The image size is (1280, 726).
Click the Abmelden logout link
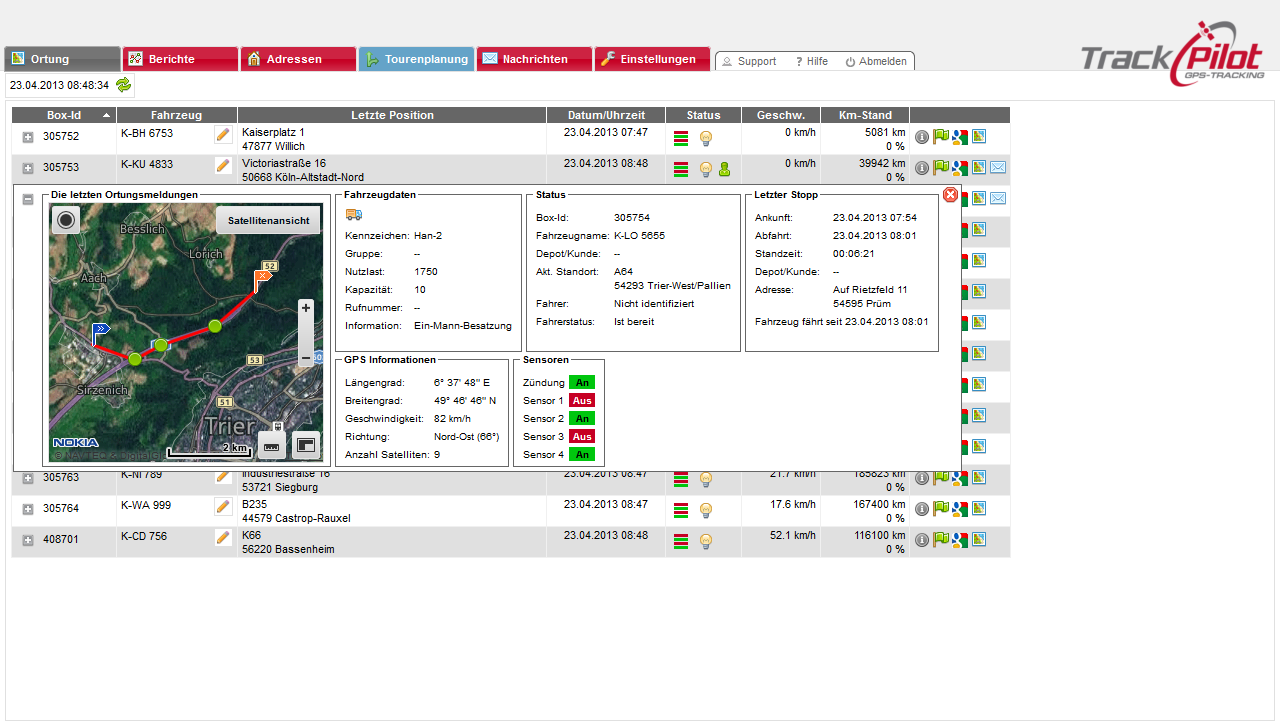coord(876,62)
